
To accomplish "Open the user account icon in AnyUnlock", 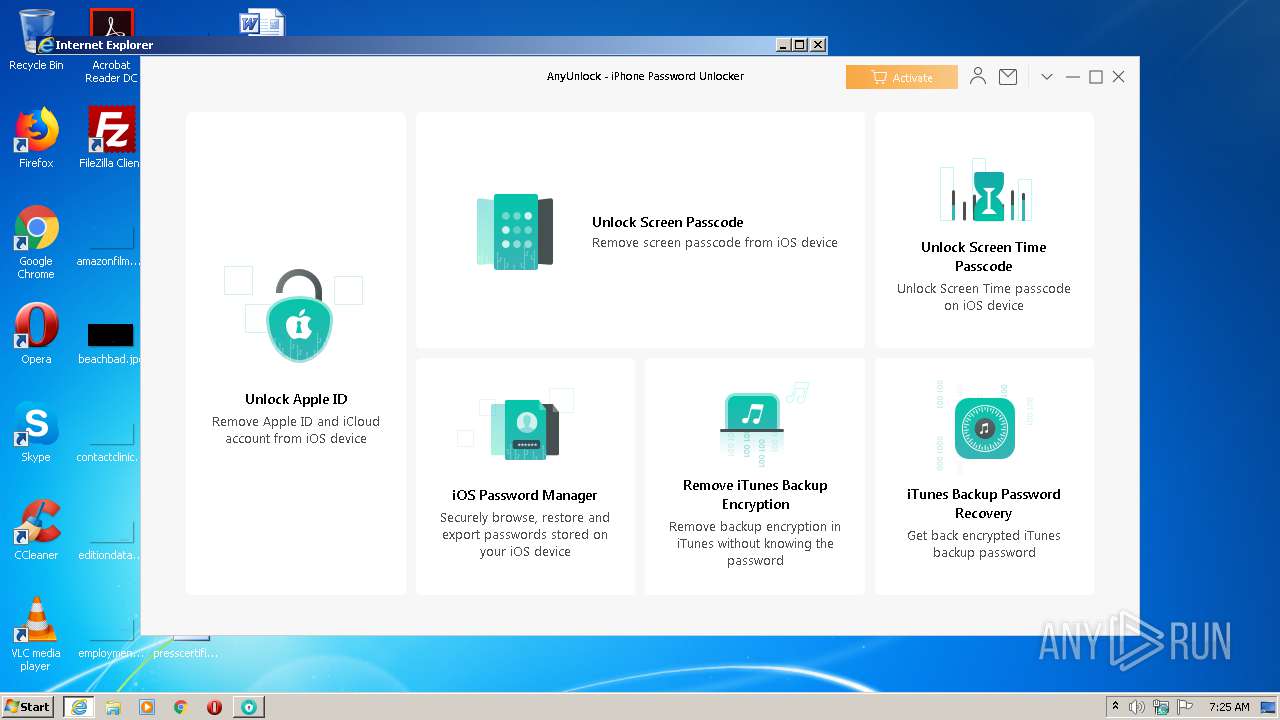I will coord(978,77).
